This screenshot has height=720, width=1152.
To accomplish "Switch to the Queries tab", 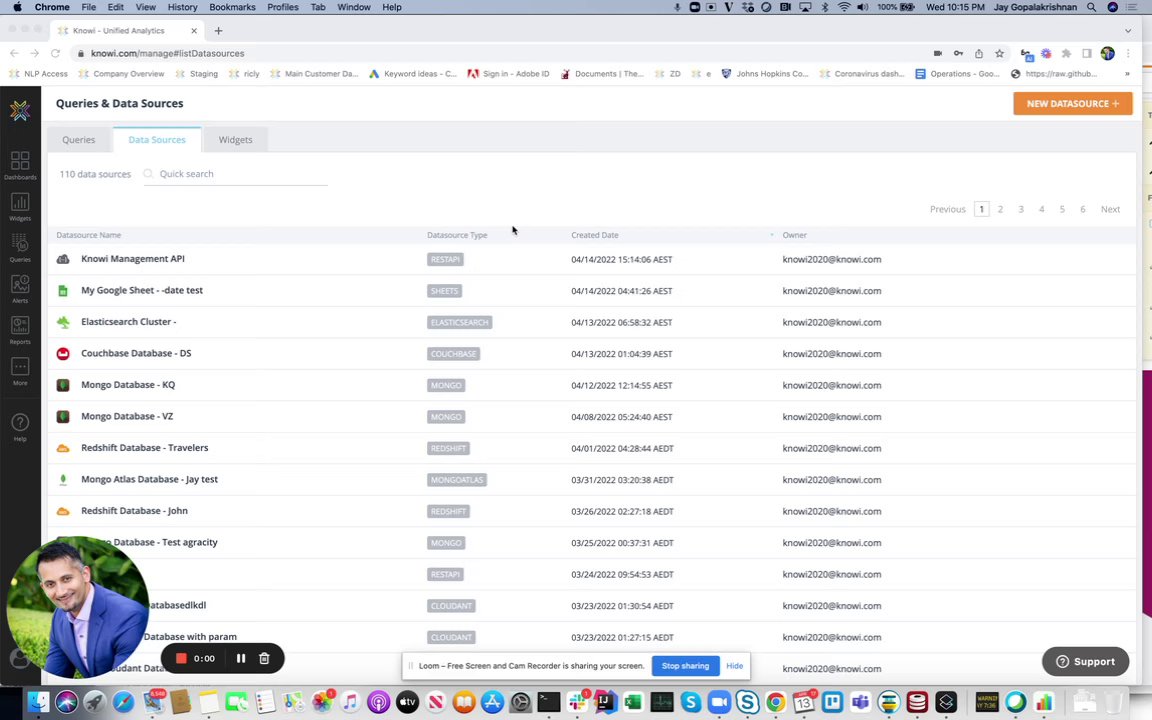I will point(79,140).
